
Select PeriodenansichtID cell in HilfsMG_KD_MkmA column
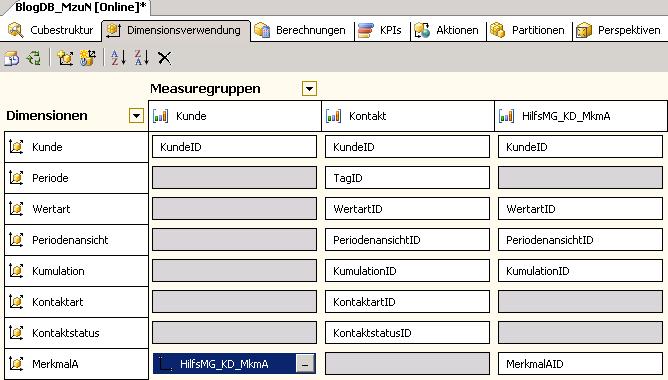coord(580,240)
